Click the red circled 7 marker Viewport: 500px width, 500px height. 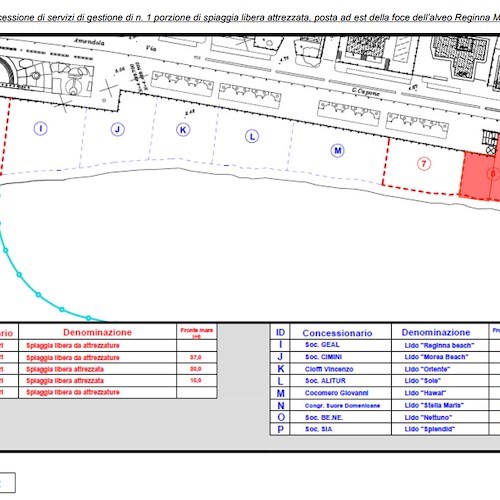coord(424,164)
